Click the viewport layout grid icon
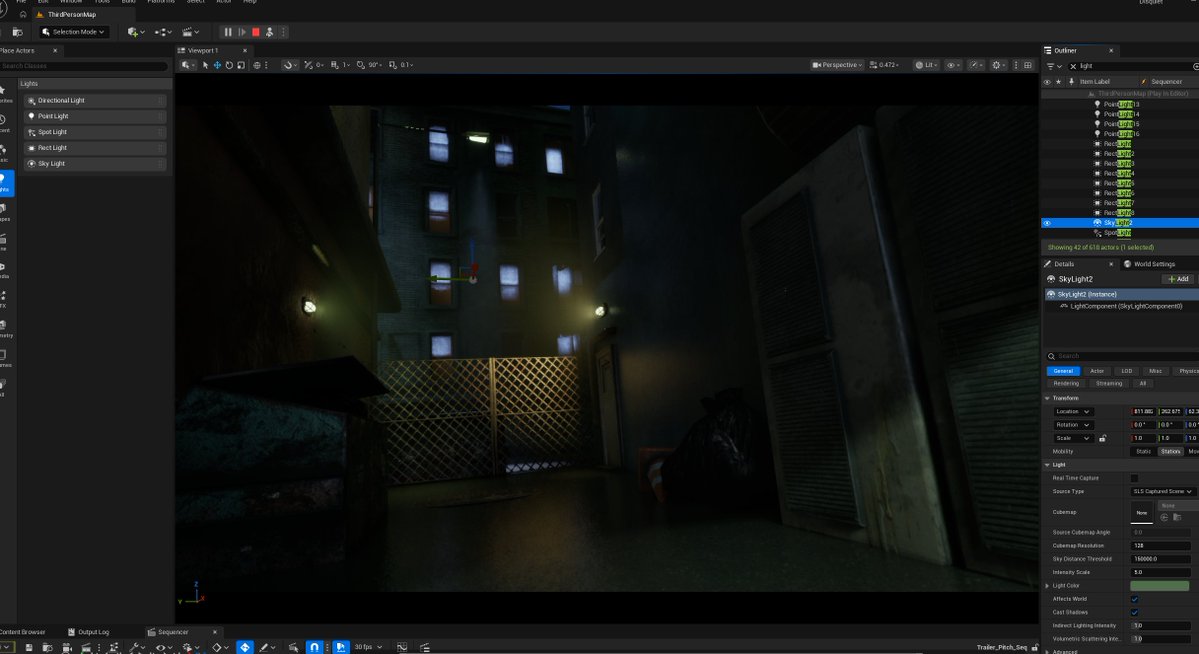Image resolution: width=1199 pixels, height=654 pixels. click(1028, 65)
